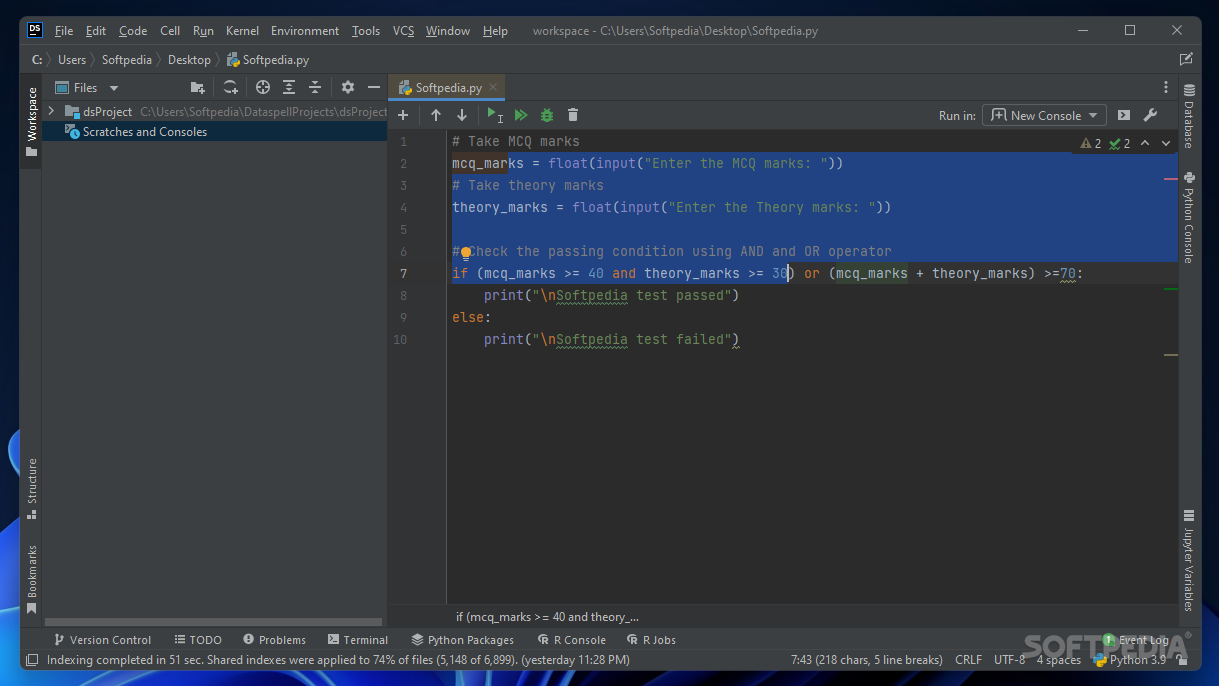The height and width of the screenshot is (686, 1219).
Task: Click the cursor position 7:43 indicator
Action: [867, 660]
